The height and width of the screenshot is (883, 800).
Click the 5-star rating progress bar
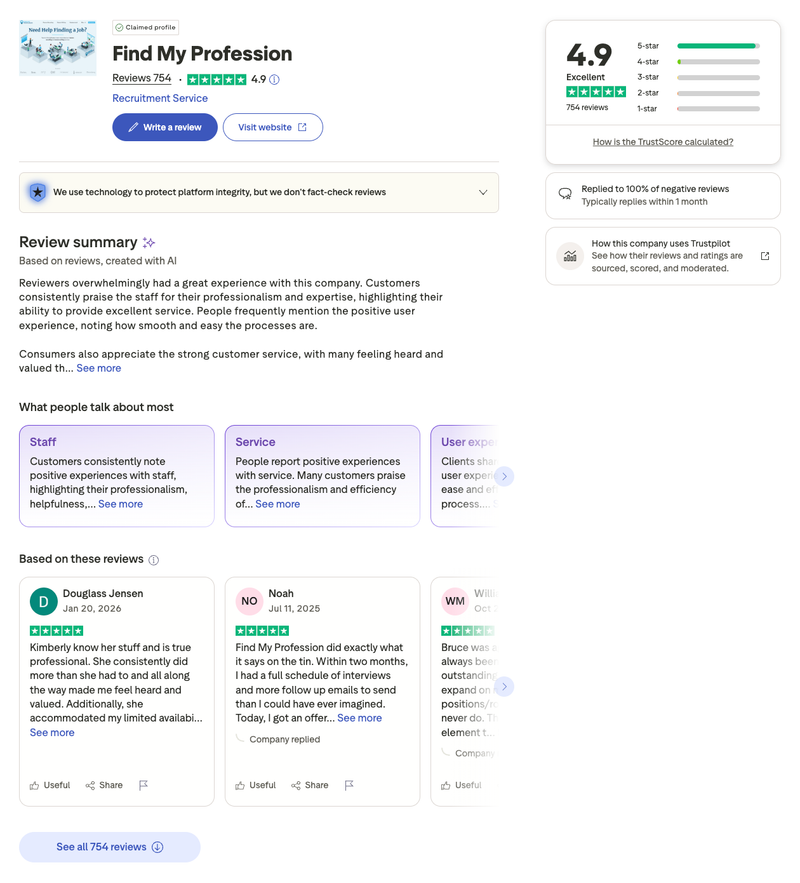pyautogui.click(x=716, y=46)
